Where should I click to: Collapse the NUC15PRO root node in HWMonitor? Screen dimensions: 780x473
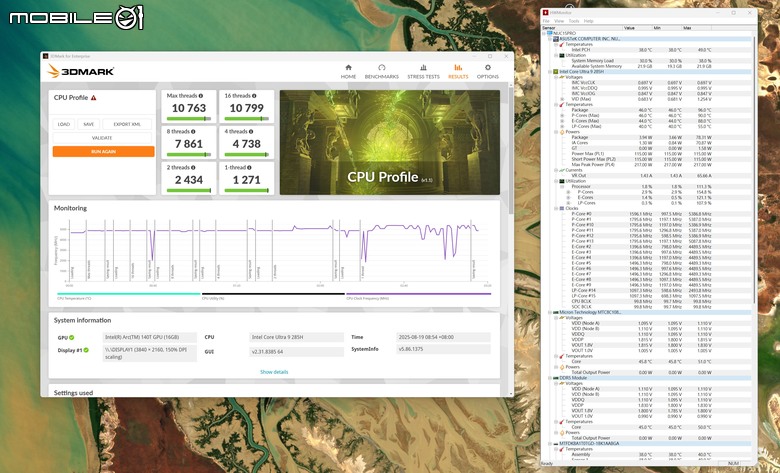tap(544, 33)
